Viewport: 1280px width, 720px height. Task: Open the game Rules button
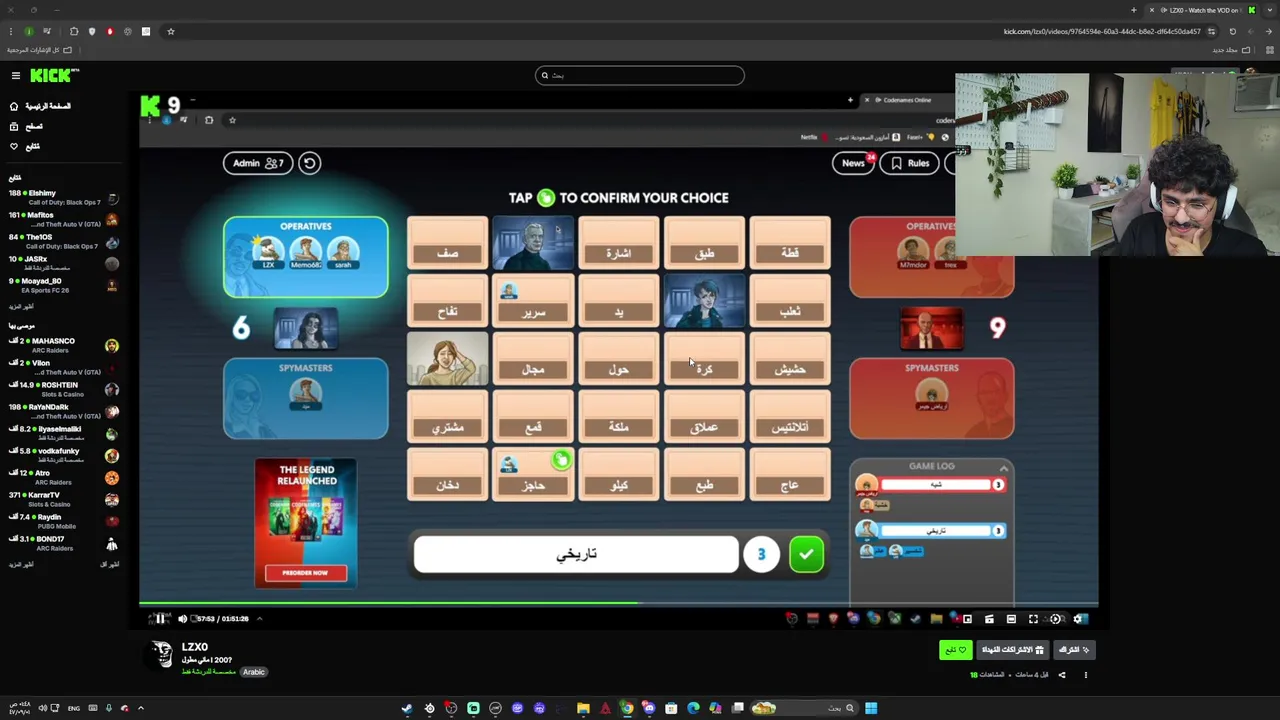(x=910, y=163)
